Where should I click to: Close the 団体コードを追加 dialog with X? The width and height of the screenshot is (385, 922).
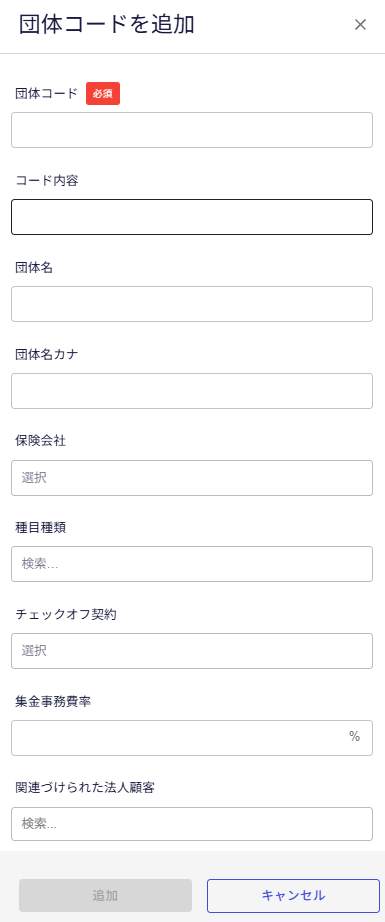360,25
